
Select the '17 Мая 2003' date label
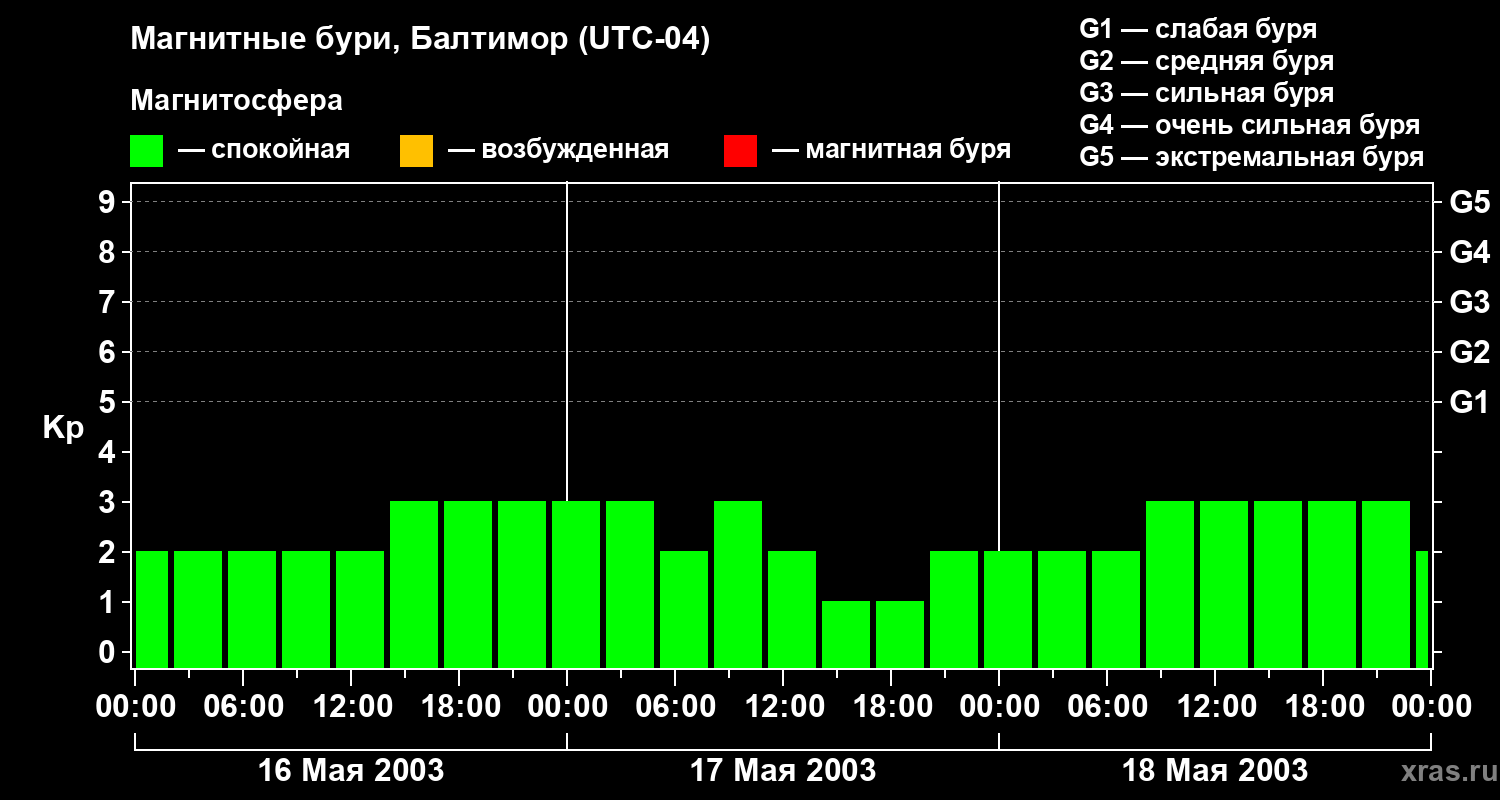pos(783,771)
